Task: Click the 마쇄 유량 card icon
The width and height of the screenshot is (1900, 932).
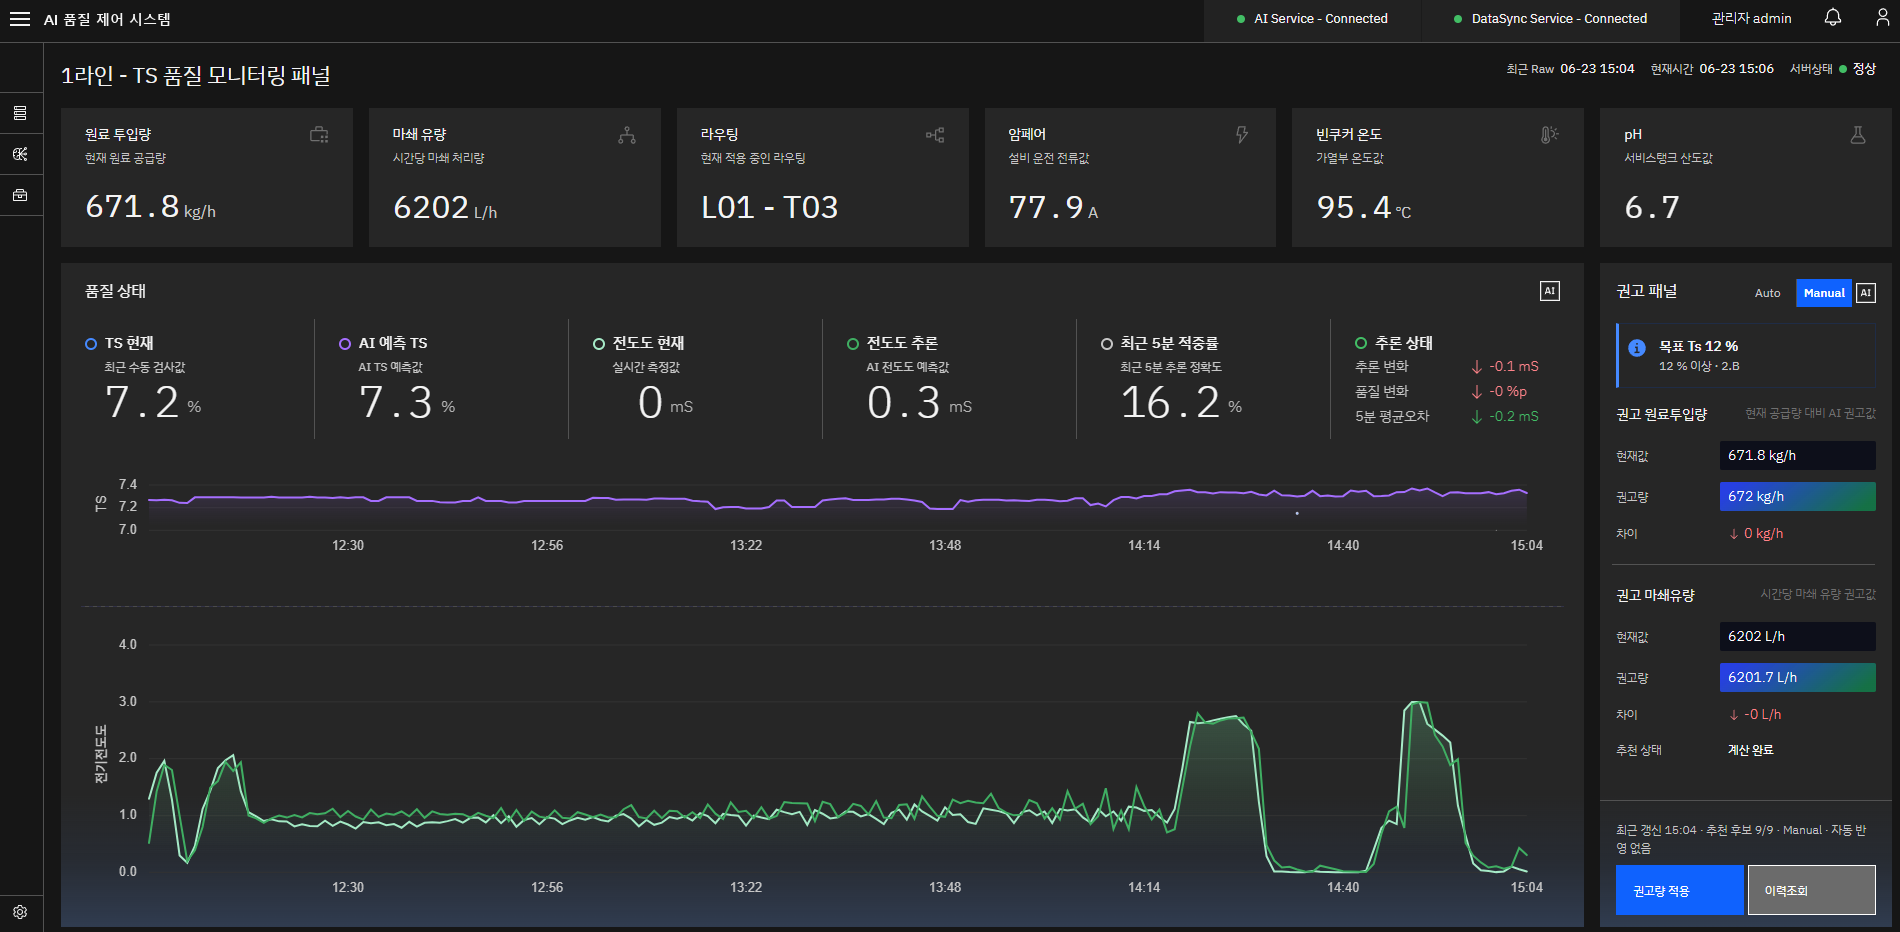Action: (627, 135)
